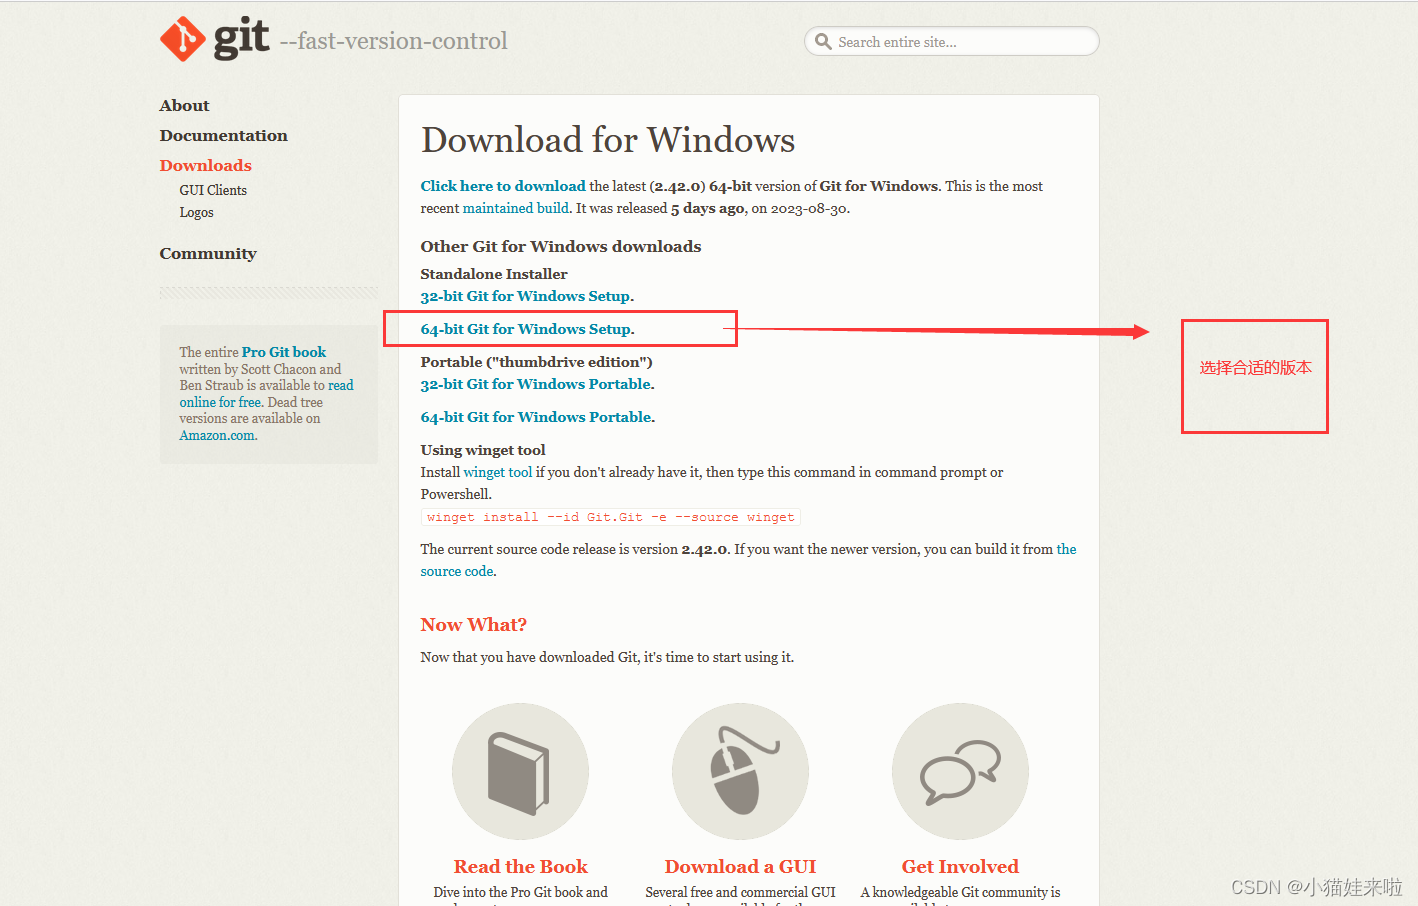Click the 'Using winget tool' subheading
Viewport: 1418px width, 906px height.
point(483,450)
